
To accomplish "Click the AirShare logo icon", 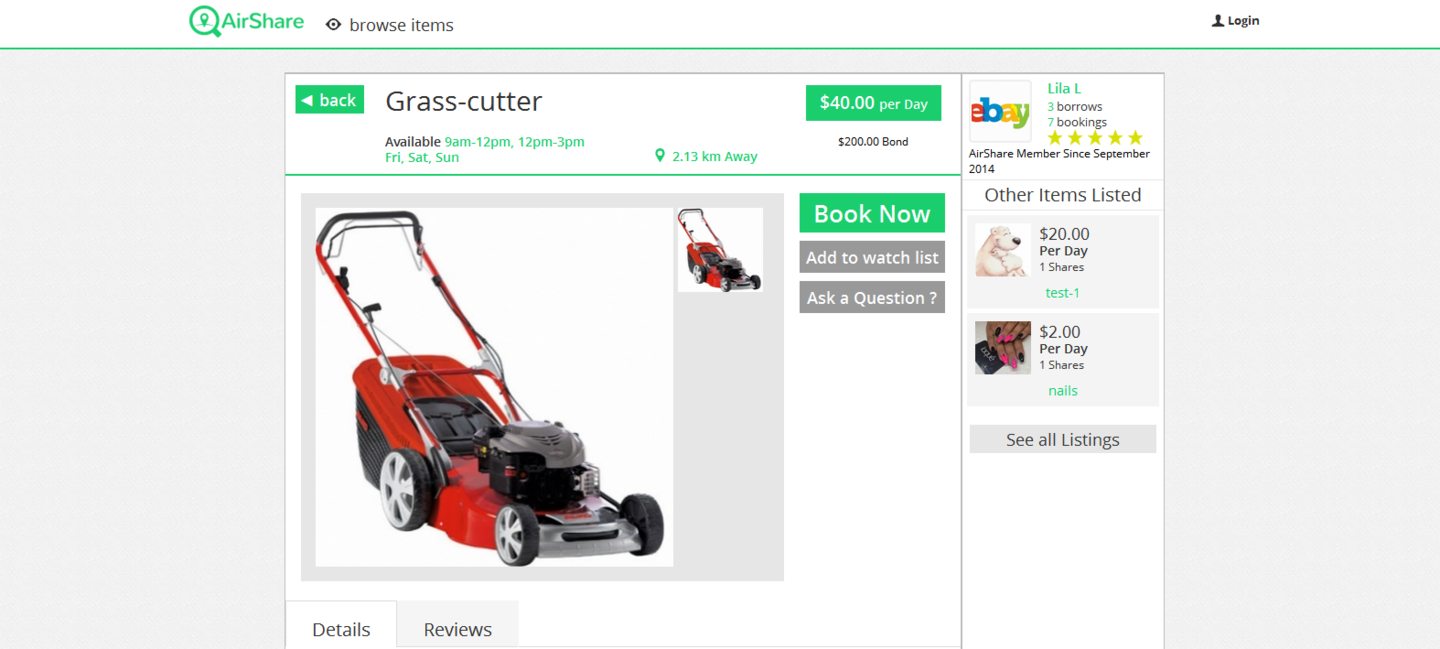I will tap(205, 21).
